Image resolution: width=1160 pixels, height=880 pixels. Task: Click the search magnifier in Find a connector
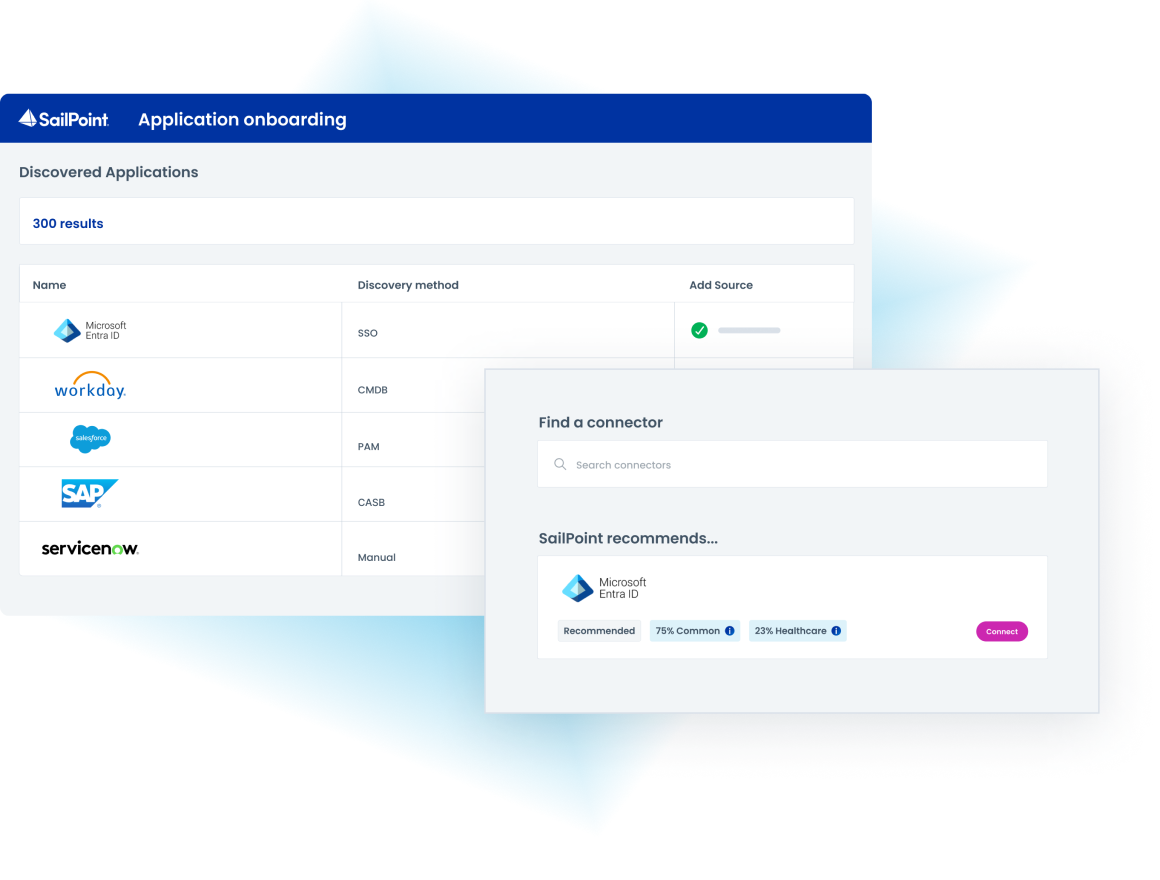point(560,464)
